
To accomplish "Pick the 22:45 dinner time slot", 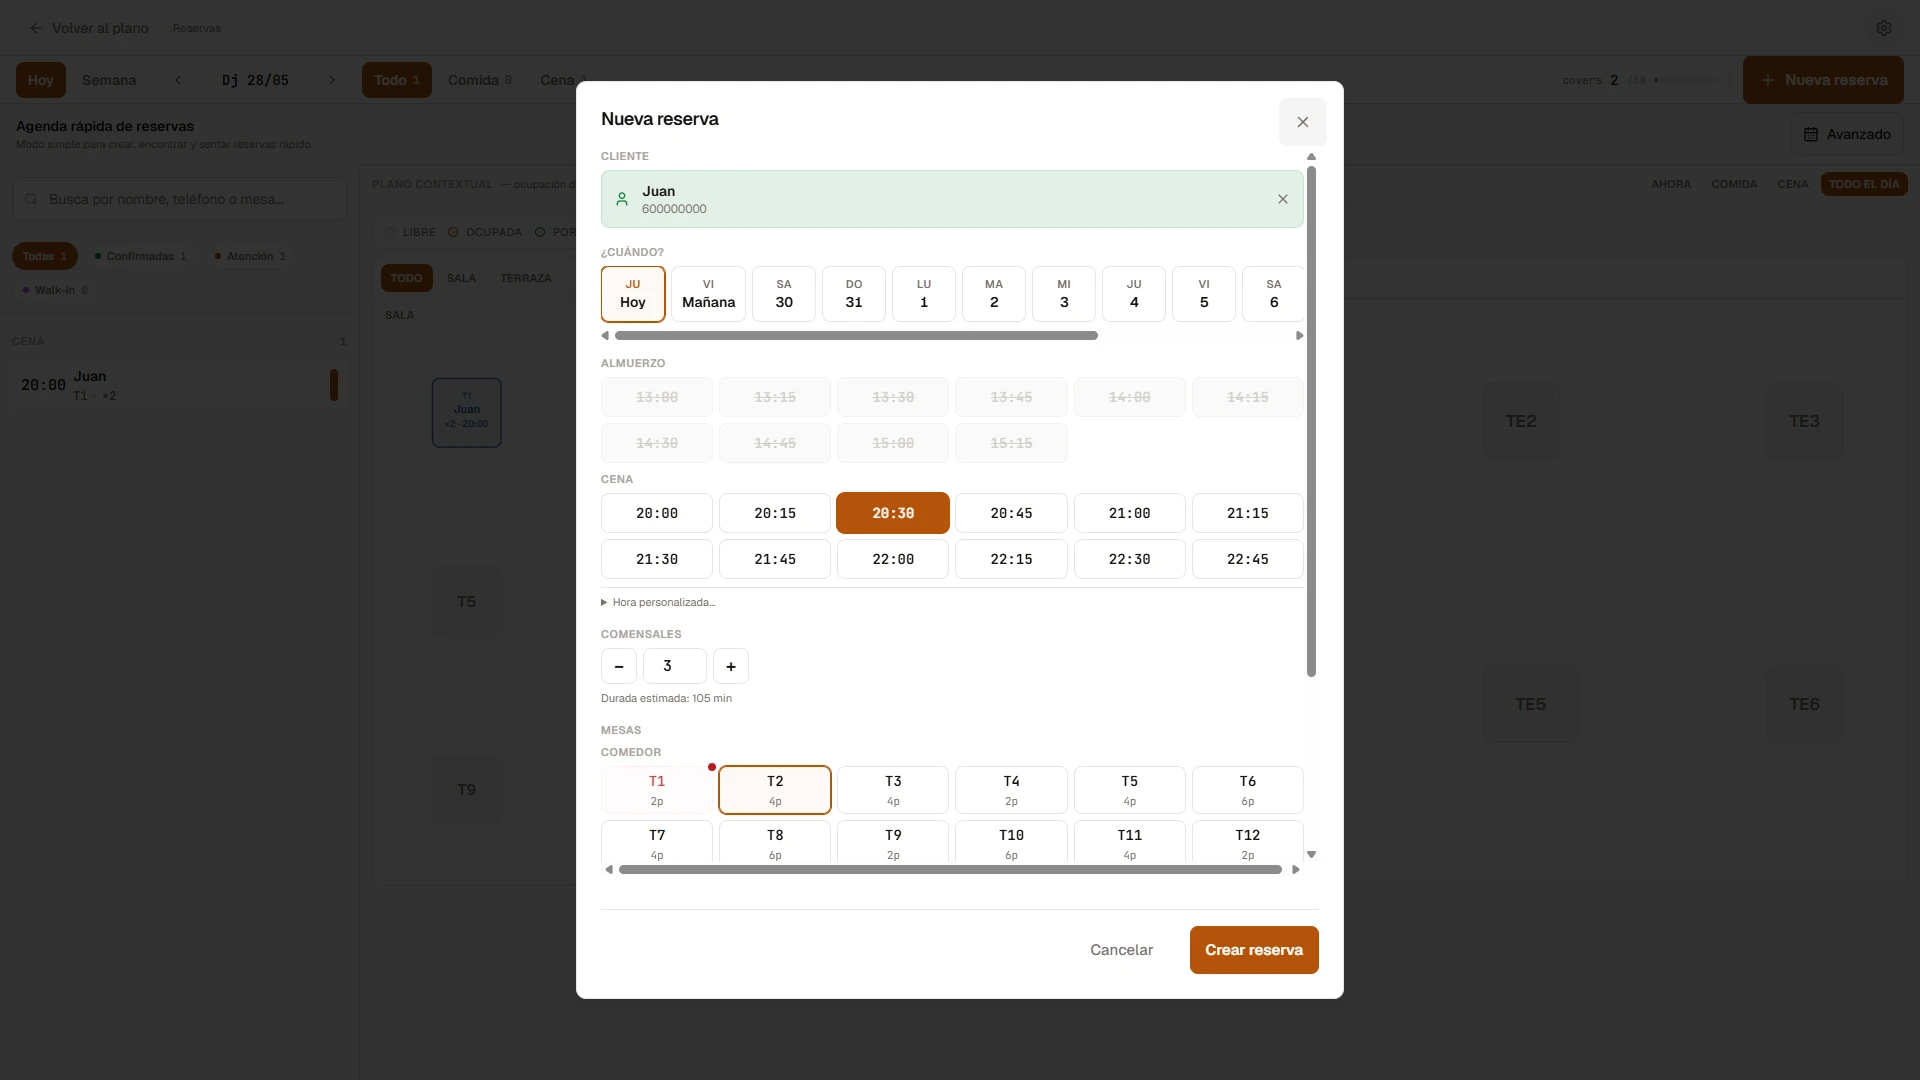I will tap(1248, 559).
